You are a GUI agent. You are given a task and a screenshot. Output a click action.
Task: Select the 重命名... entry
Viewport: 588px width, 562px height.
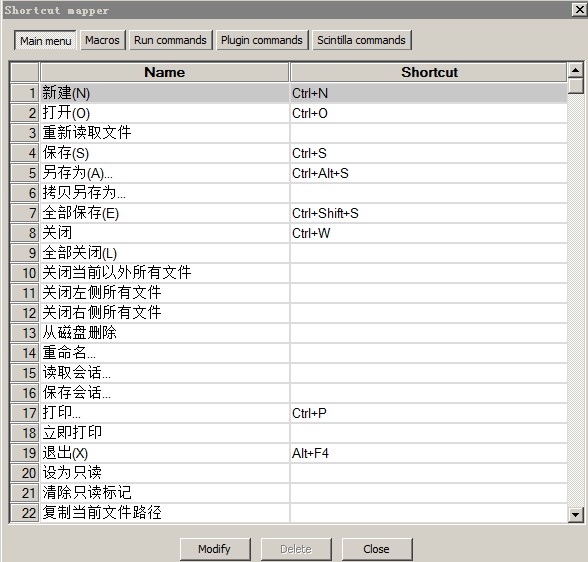point(165,353)
